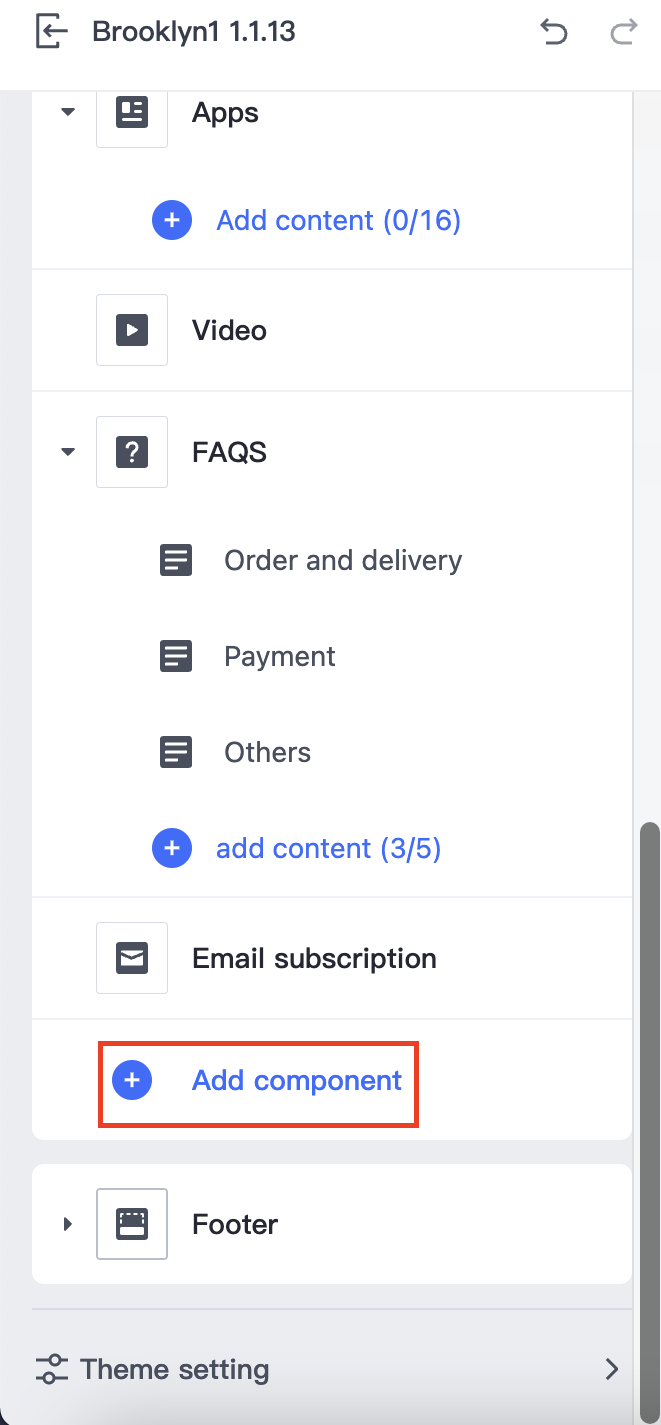Image resolution: width=661 pixels, height=1425 pixels.
Task: Select the Apps section icon
Action: pos(132,113)
